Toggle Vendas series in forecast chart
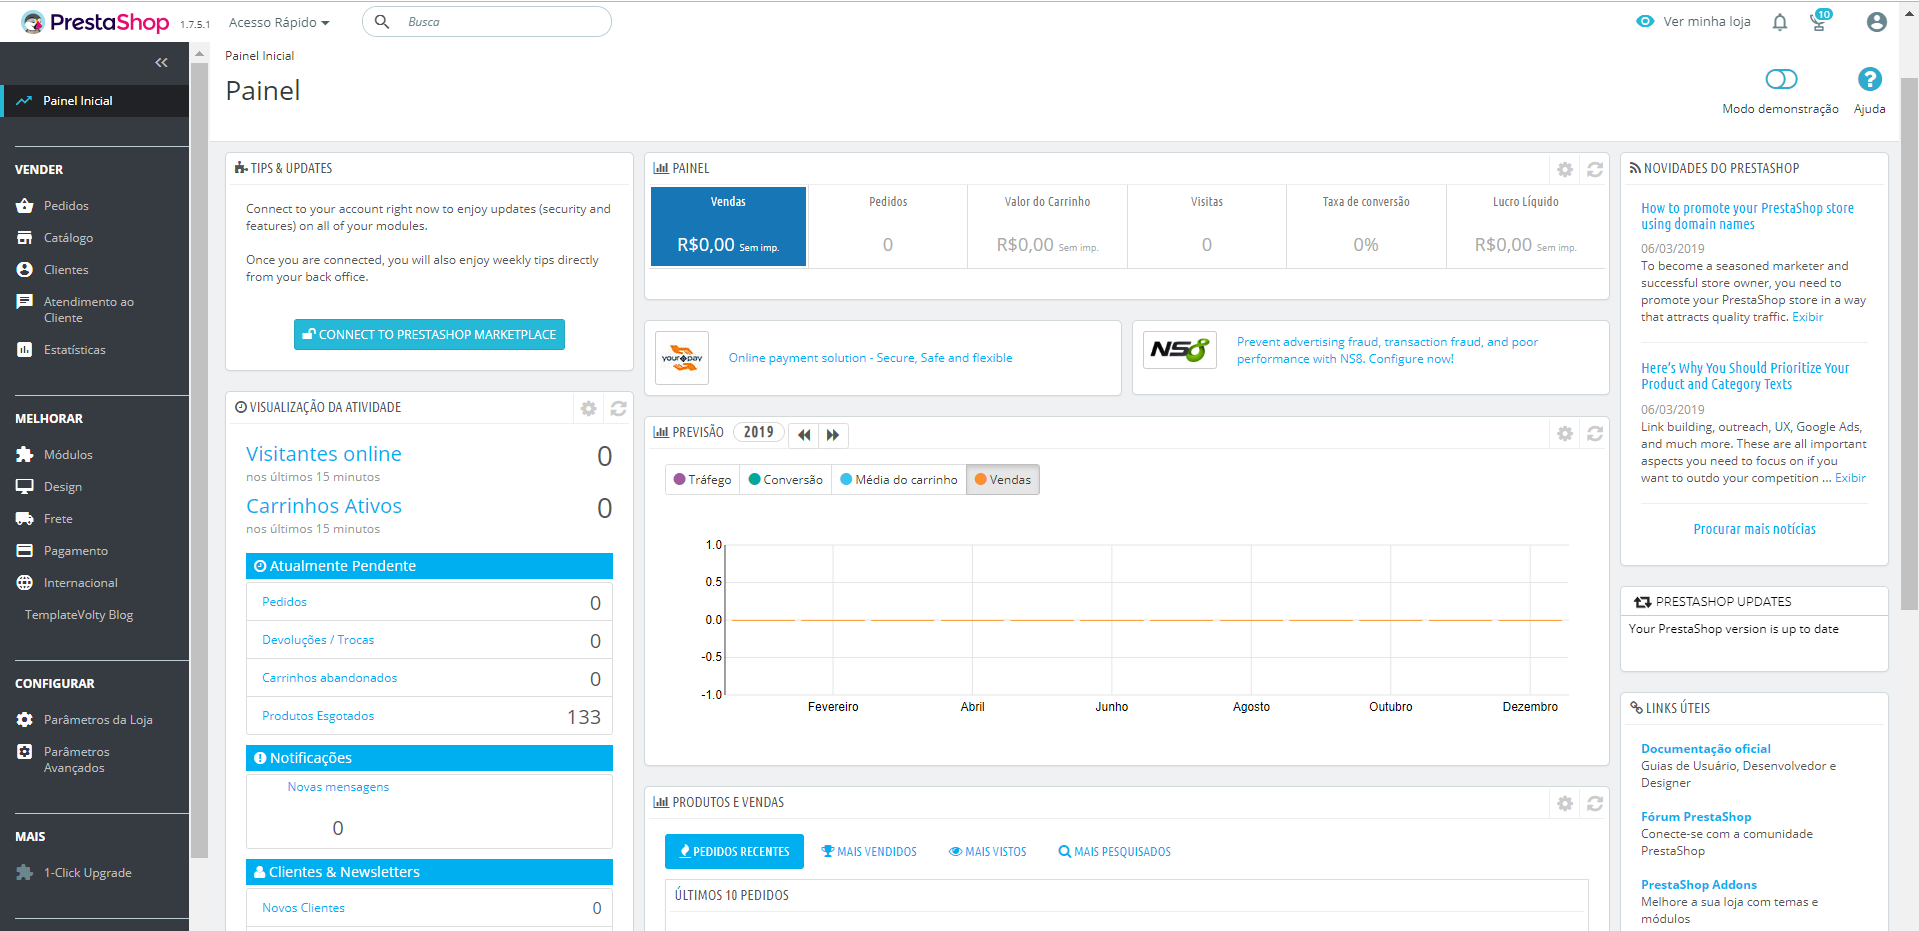The width and height of the screenshot is (1919, 931). point(1003,480)
